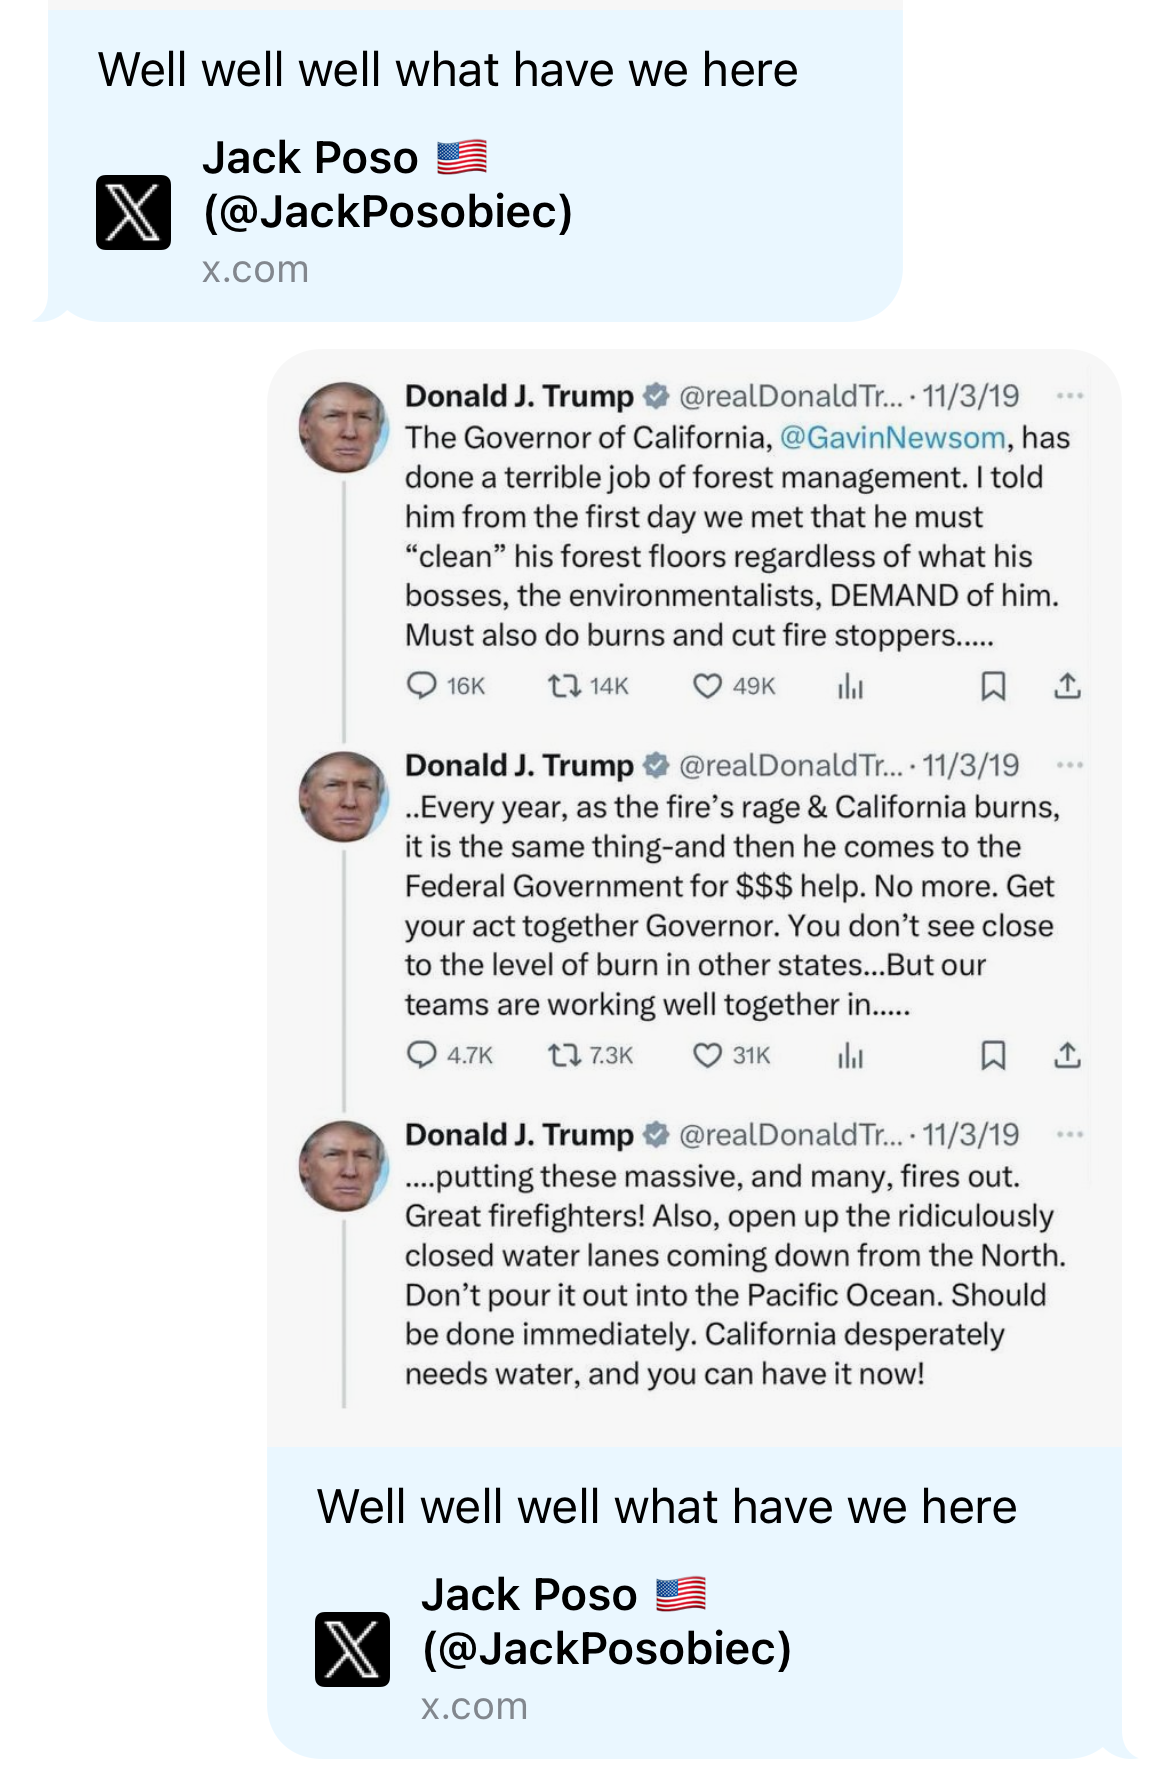Image resolution: width=1151 pixels, height=1768 pixels.
Task: Like the second tweet with 31K likes
Action: pos(707,1055)
